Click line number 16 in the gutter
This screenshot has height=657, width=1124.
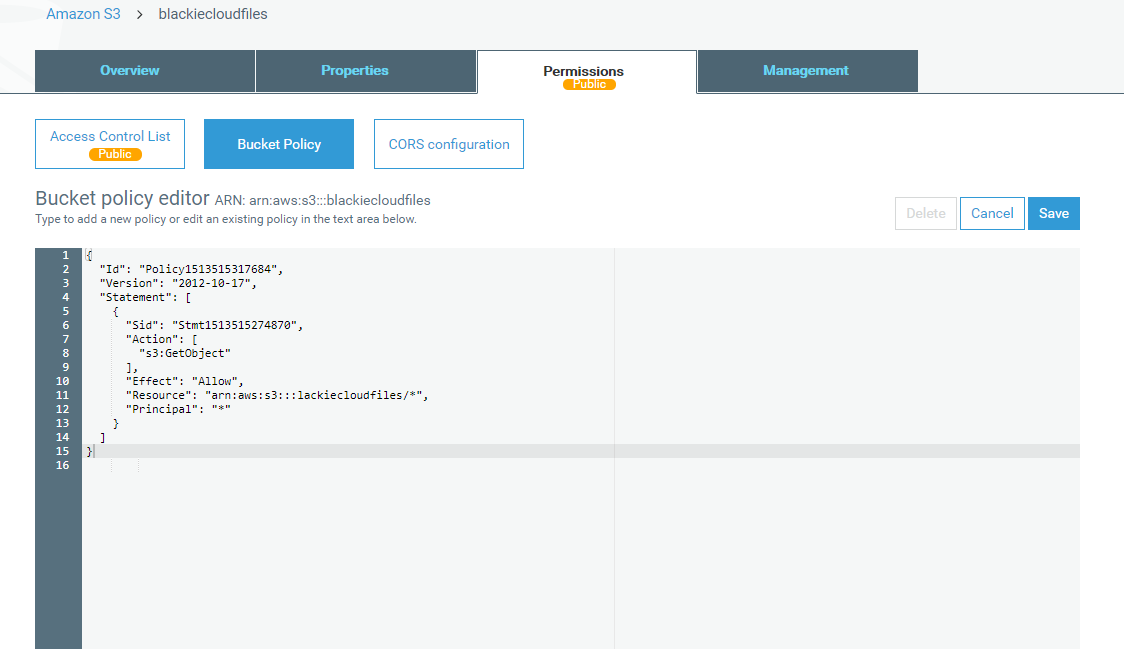pos(63,465)
